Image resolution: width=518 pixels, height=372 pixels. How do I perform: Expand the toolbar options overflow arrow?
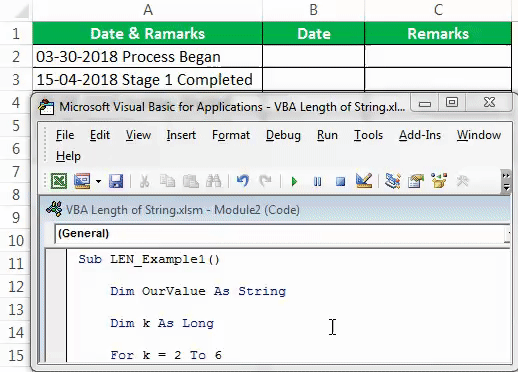[x=506, y=181]
